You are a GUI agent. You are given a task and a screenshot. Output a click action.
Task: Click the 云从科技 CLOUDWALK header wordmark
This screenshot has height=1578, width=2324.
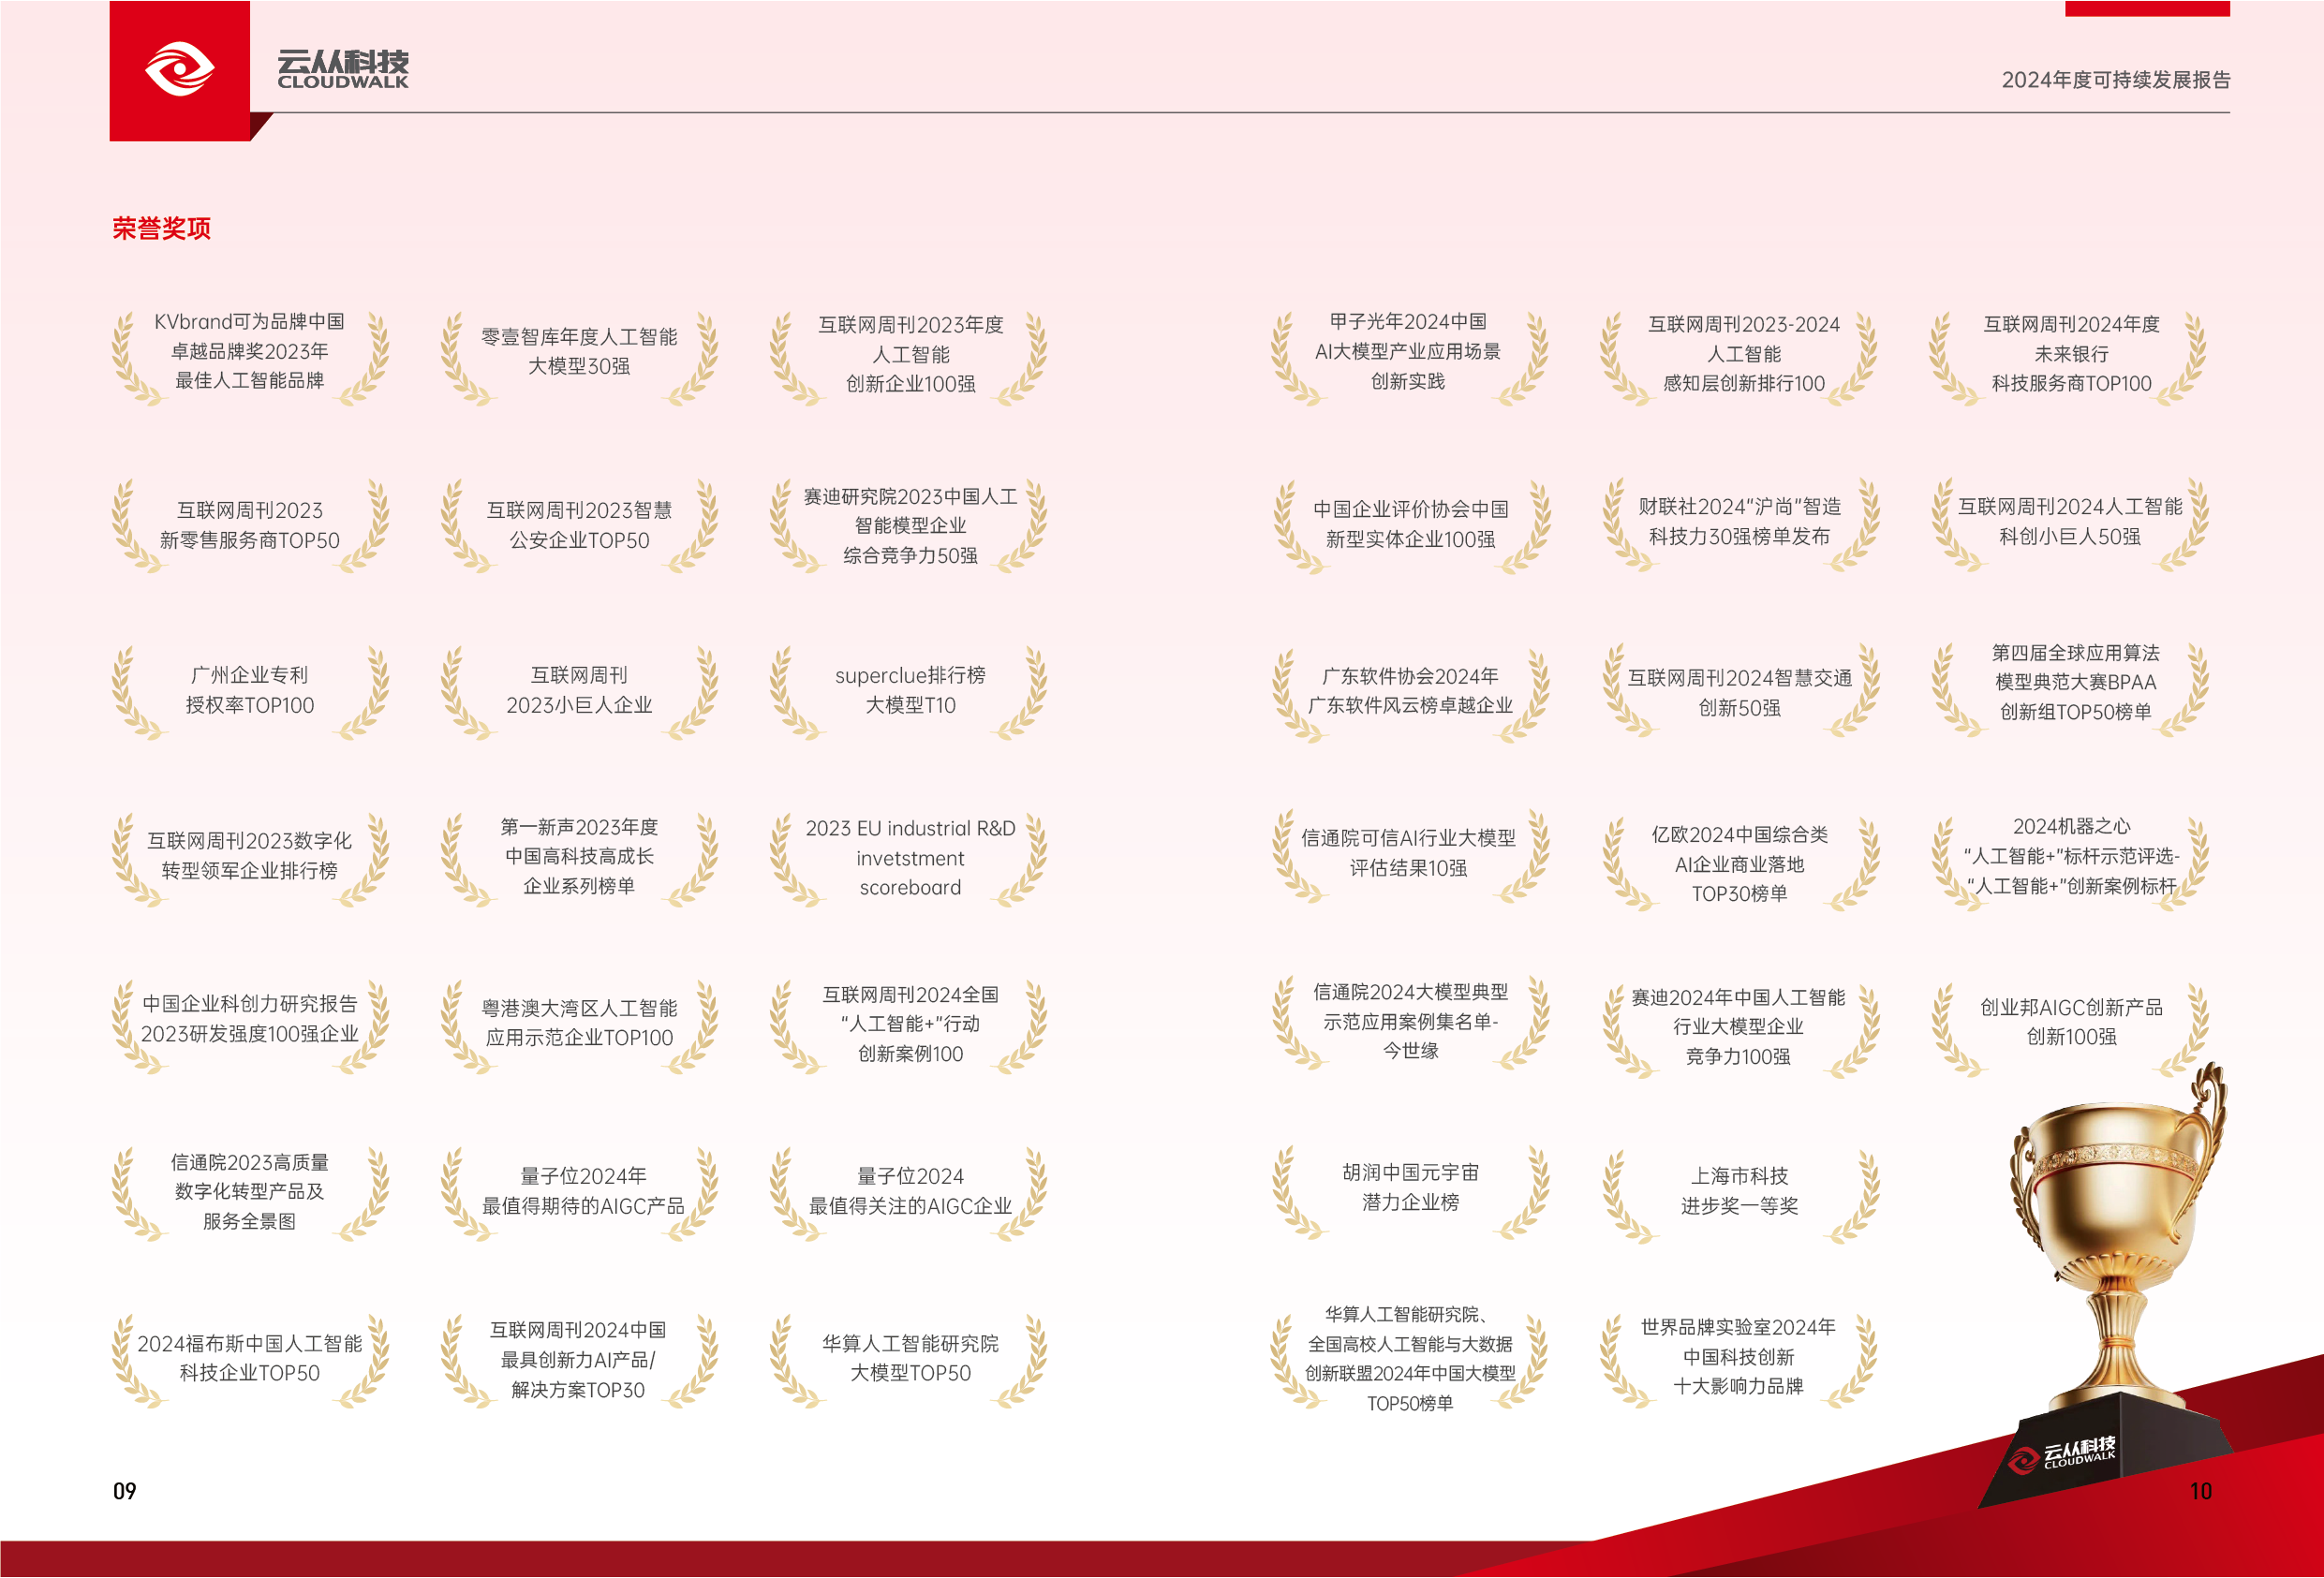coord(343,69)
